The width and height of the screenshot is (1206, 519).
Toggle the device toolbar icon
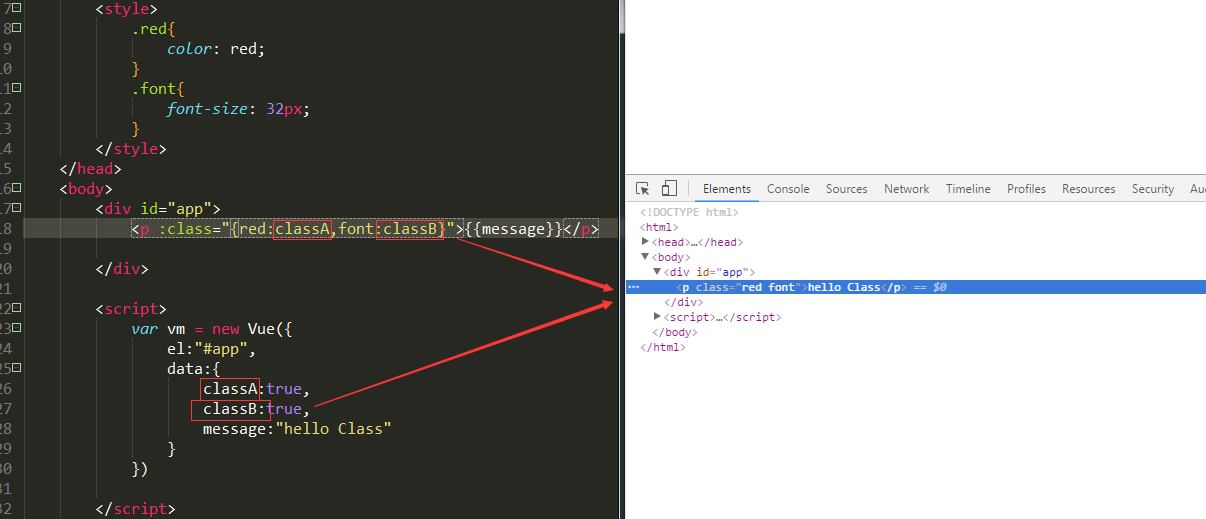(x=669, y=189)
